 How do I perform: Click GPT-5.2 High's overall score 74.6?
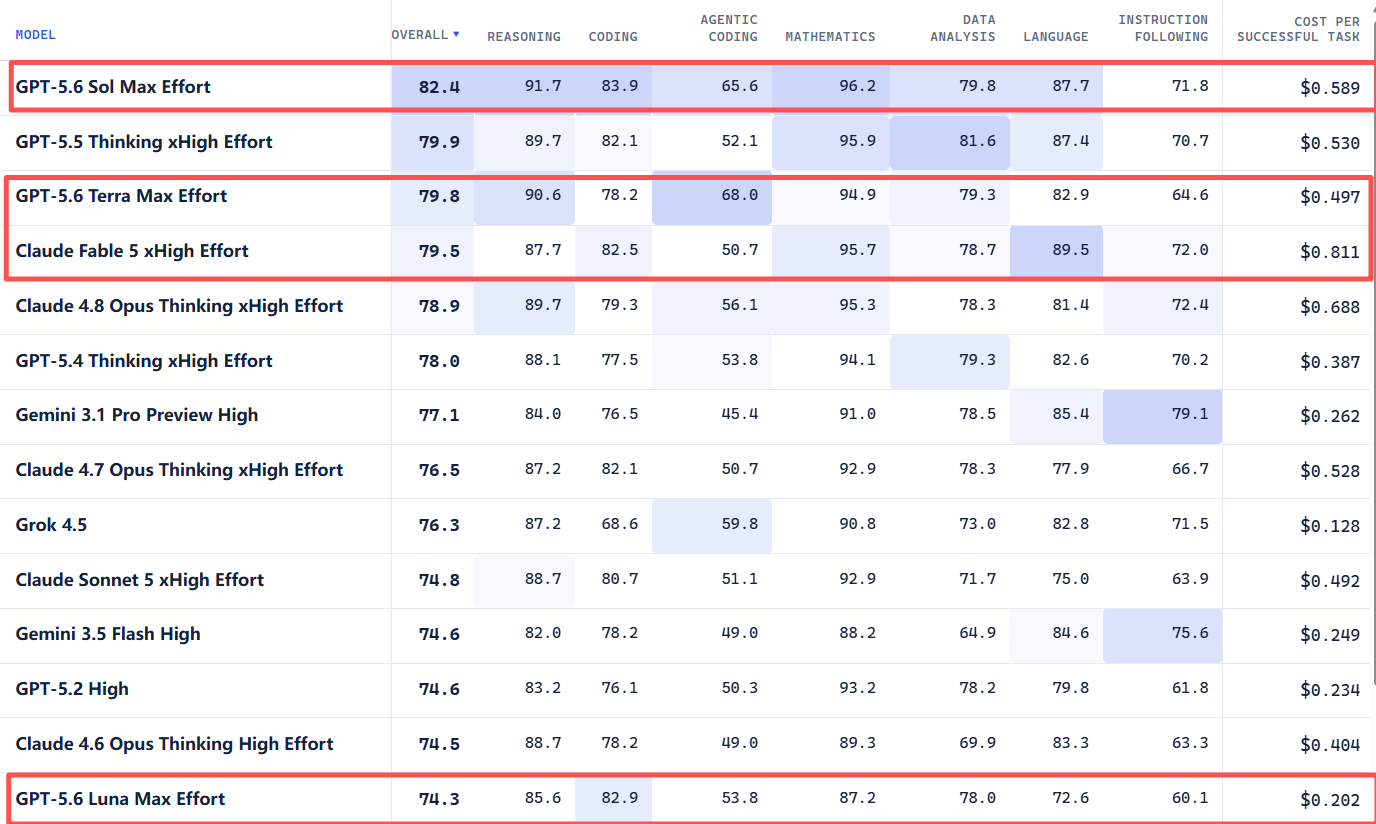click(x=439, y=689)
